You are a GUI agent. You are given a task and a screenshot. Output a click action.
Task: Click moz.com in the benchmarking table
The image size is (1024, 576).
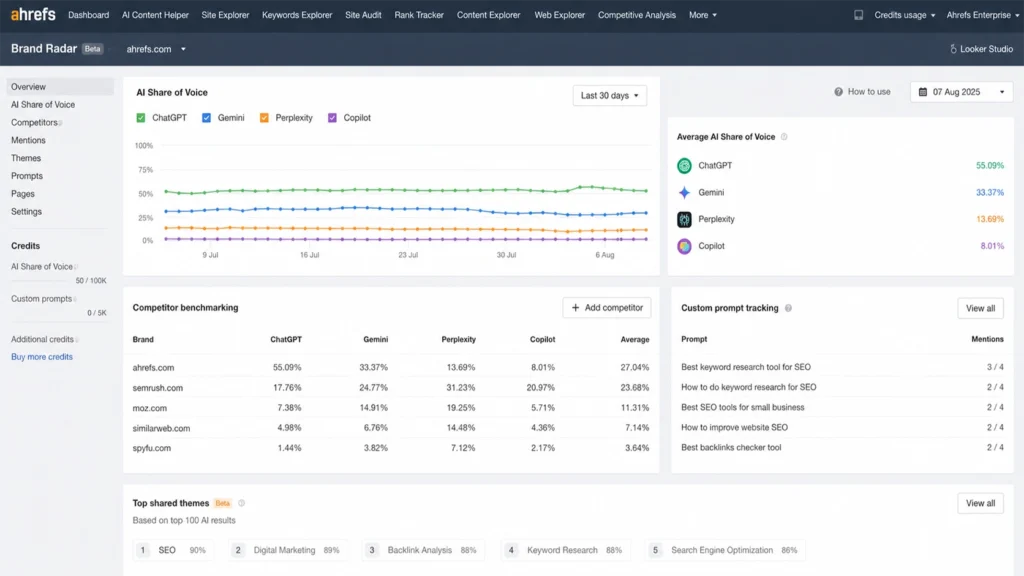pos(150,408)
